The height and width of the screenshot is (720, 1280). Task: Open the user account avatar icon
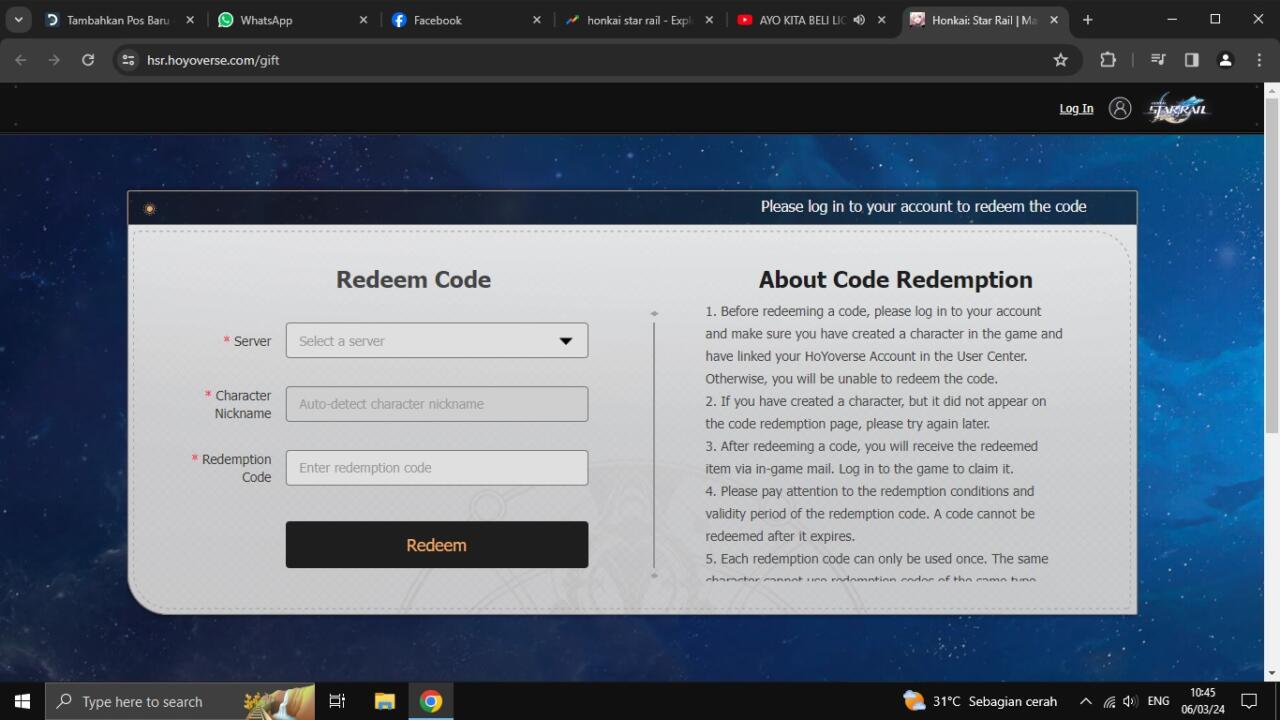pos(1120,109)
